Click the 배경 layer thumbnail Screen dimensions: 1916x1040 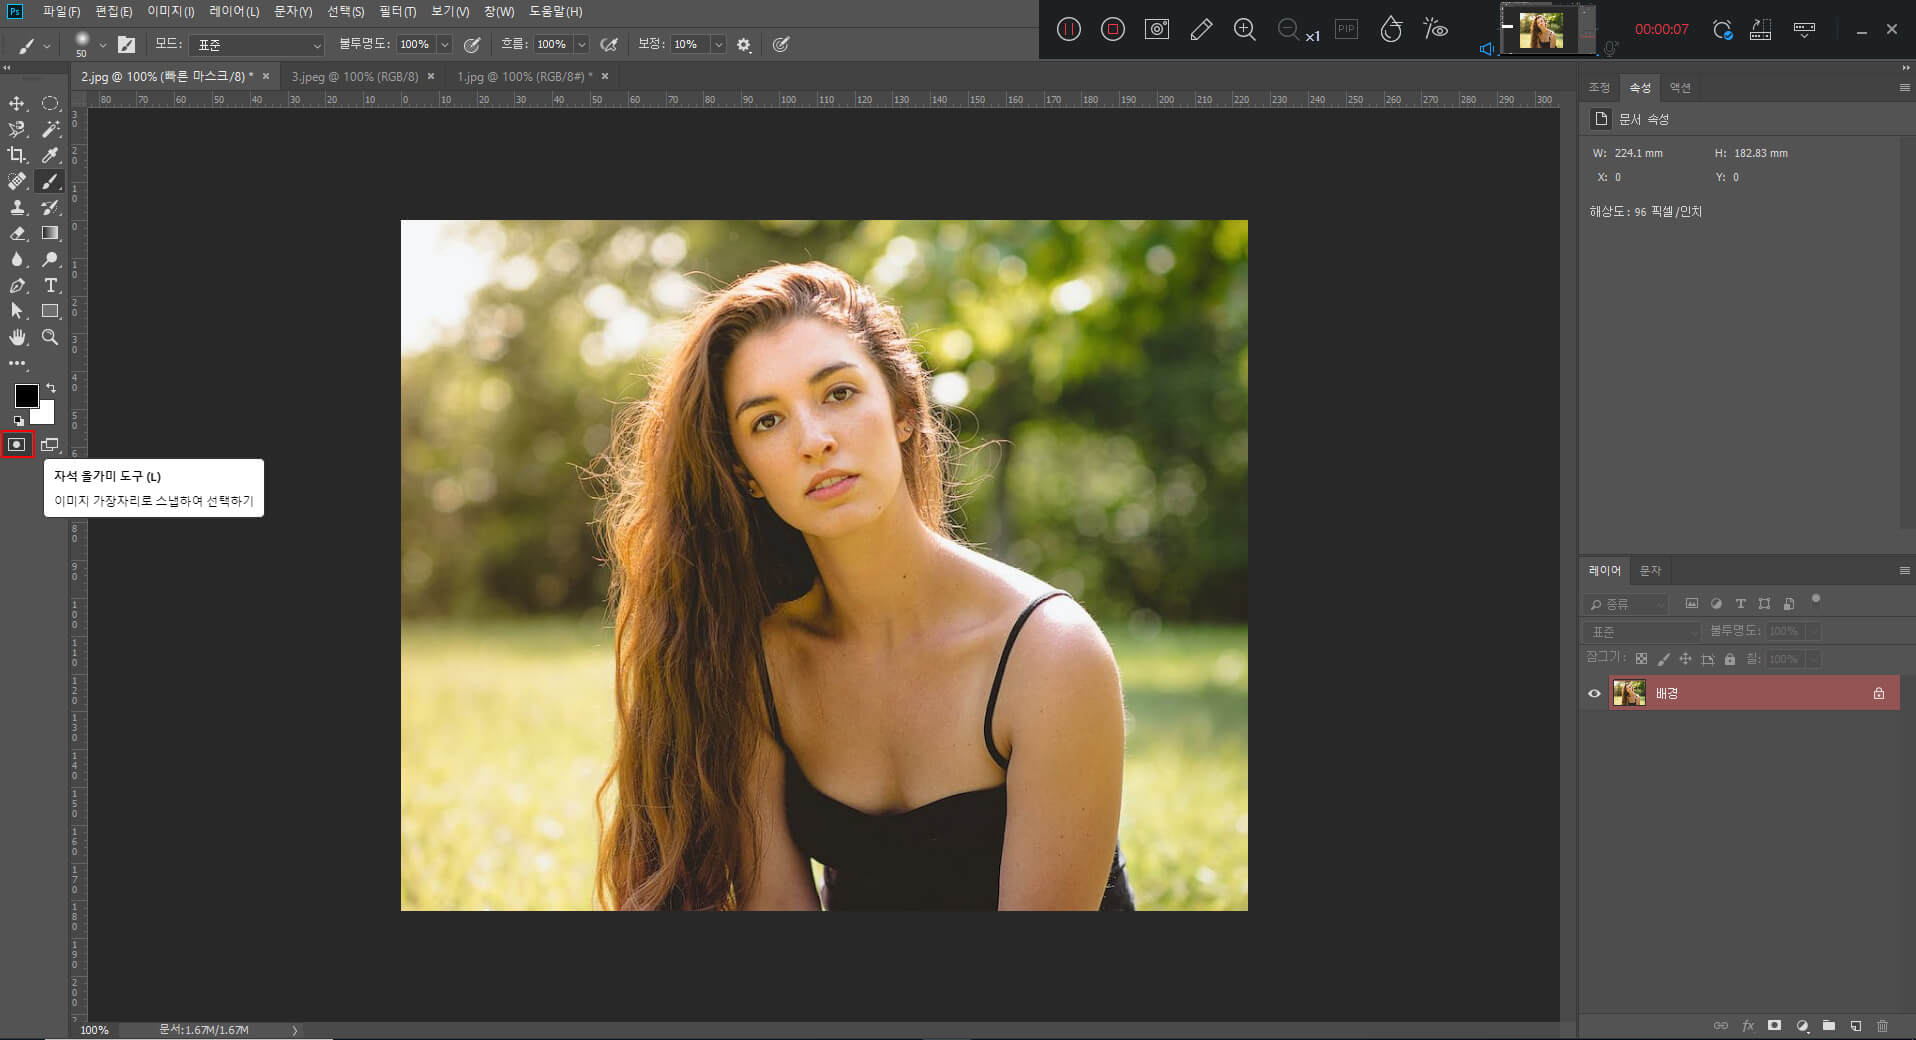pos(1629,693)
